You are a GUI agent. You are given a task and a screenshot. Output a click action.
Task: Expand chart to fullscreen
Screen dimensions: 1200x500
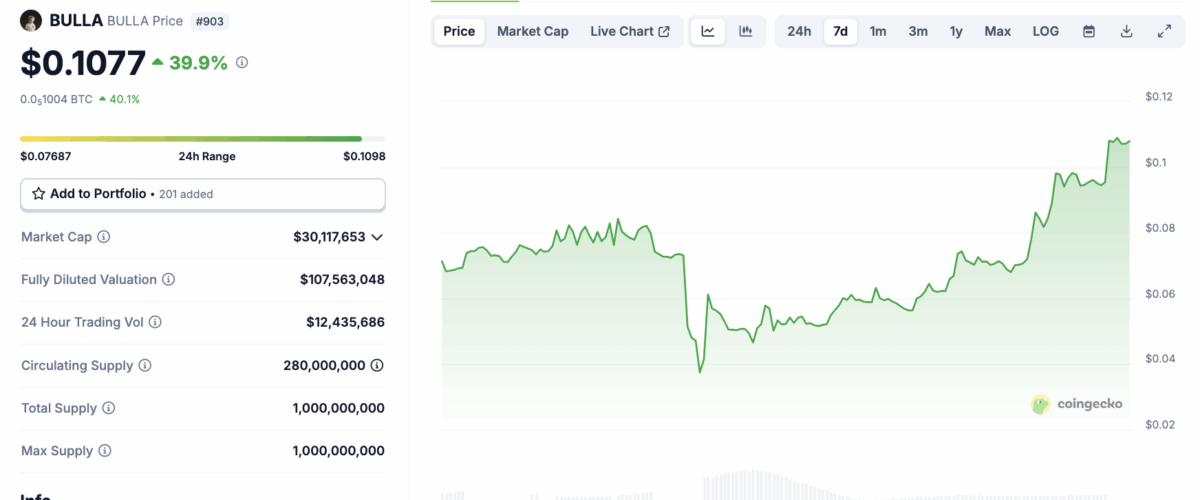tap(1164, 31)
